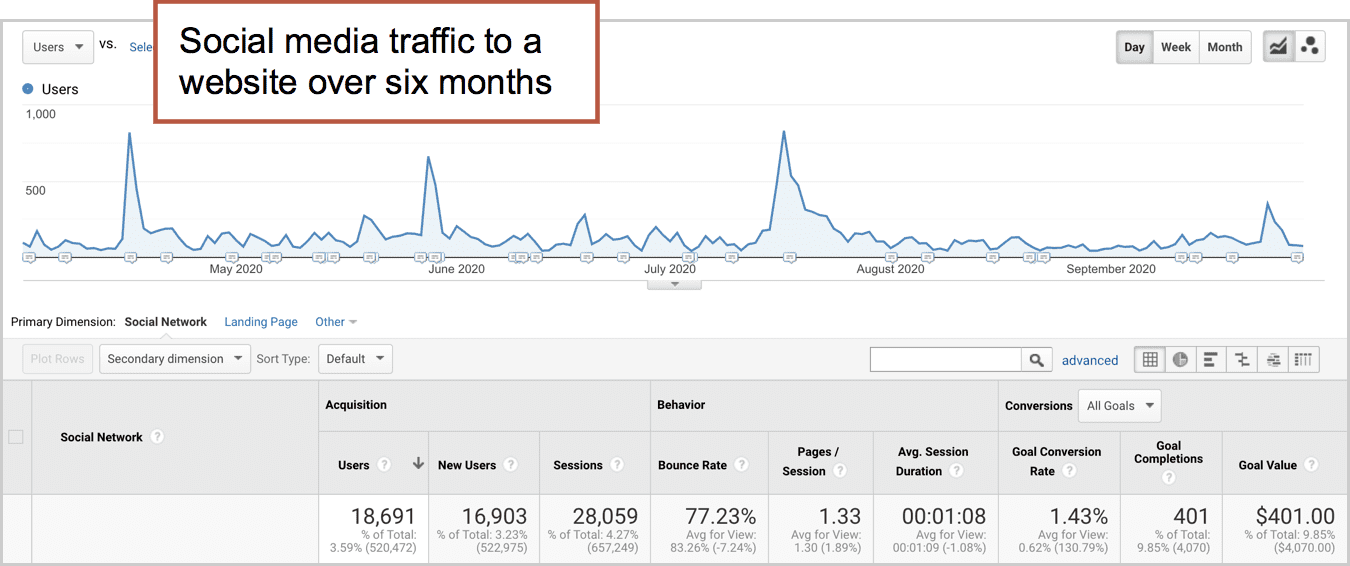Viewport: 1350px width, 566px height.
Task: Select the horizontal bar performance view icon
Action: tap(1211, 359)
